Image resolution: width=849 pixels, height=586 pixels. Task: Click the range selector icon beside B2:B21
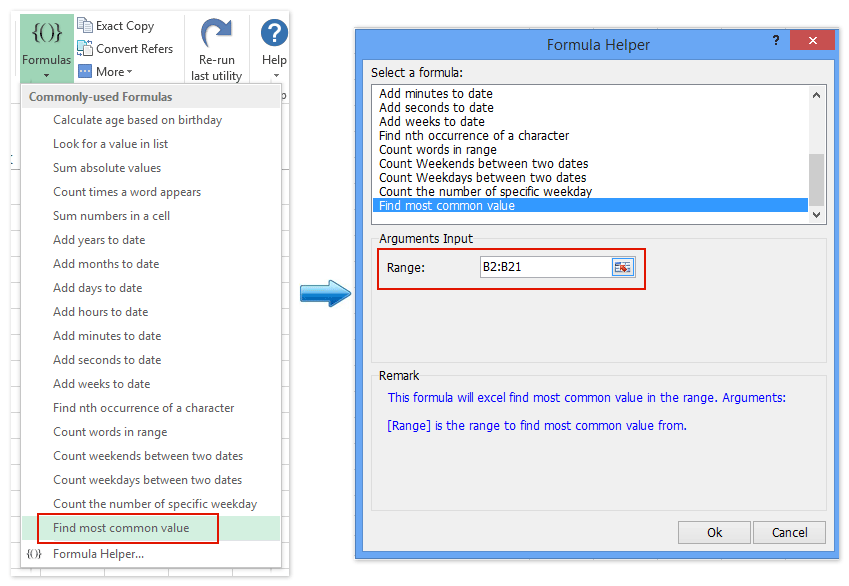tap(623, 268)
